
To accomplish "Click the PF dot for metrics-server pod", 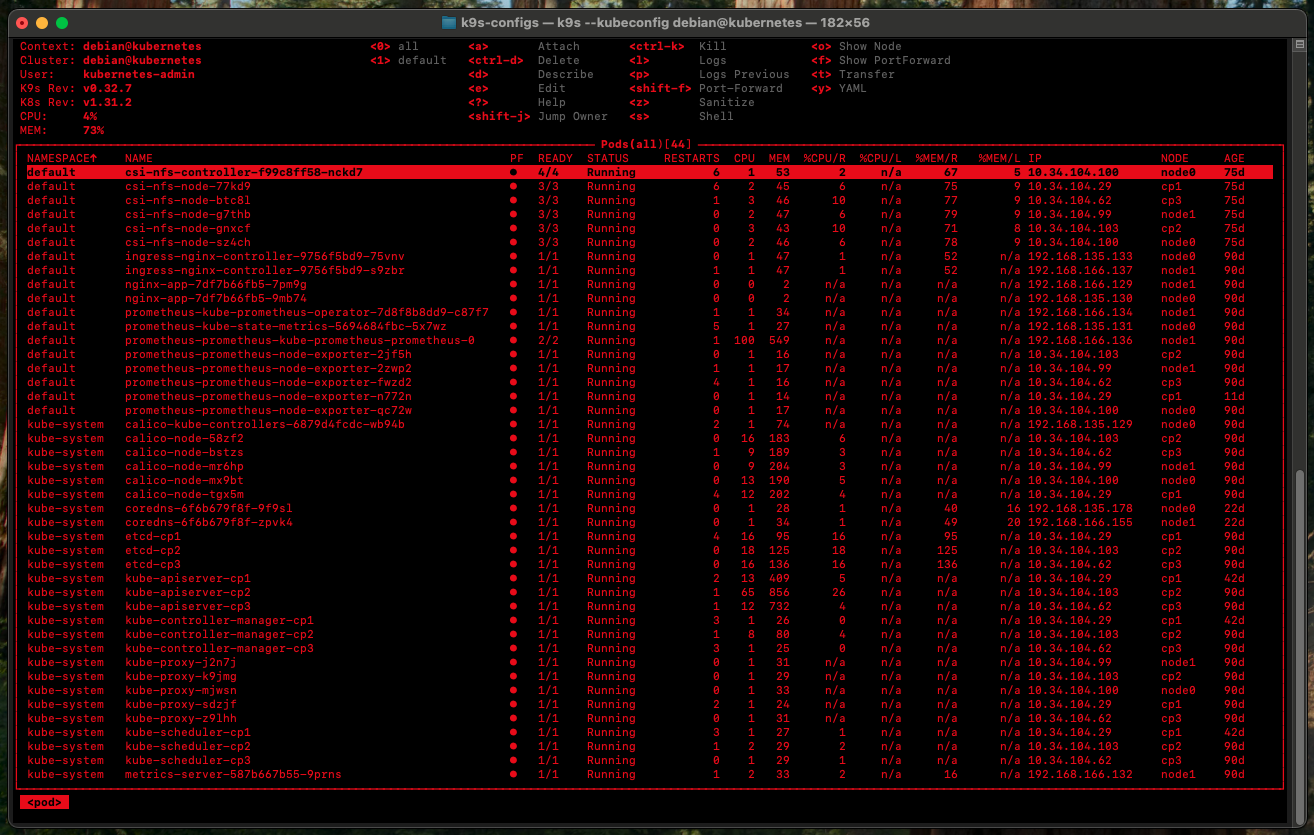I will (514, 774).
